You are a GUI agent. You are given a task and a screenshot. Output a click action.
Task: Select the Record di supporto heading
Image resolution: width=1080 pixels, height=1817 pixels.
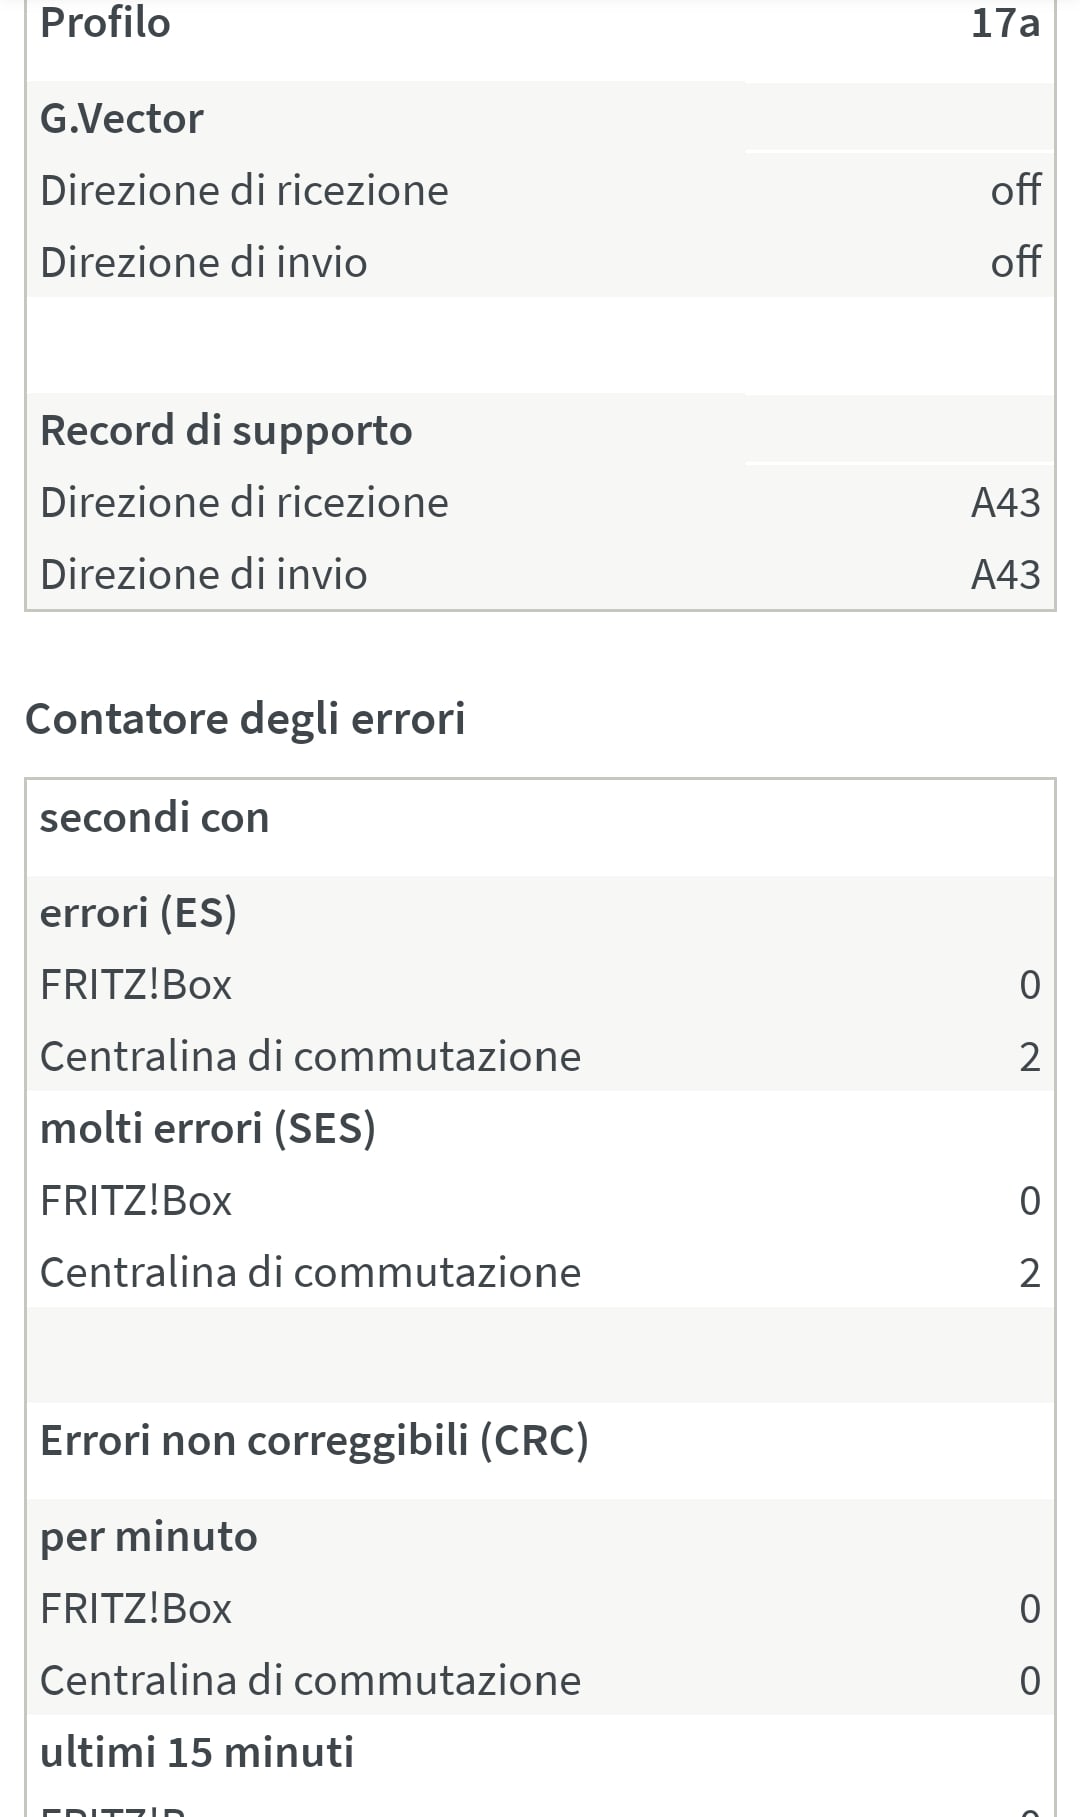pos(226,431)
